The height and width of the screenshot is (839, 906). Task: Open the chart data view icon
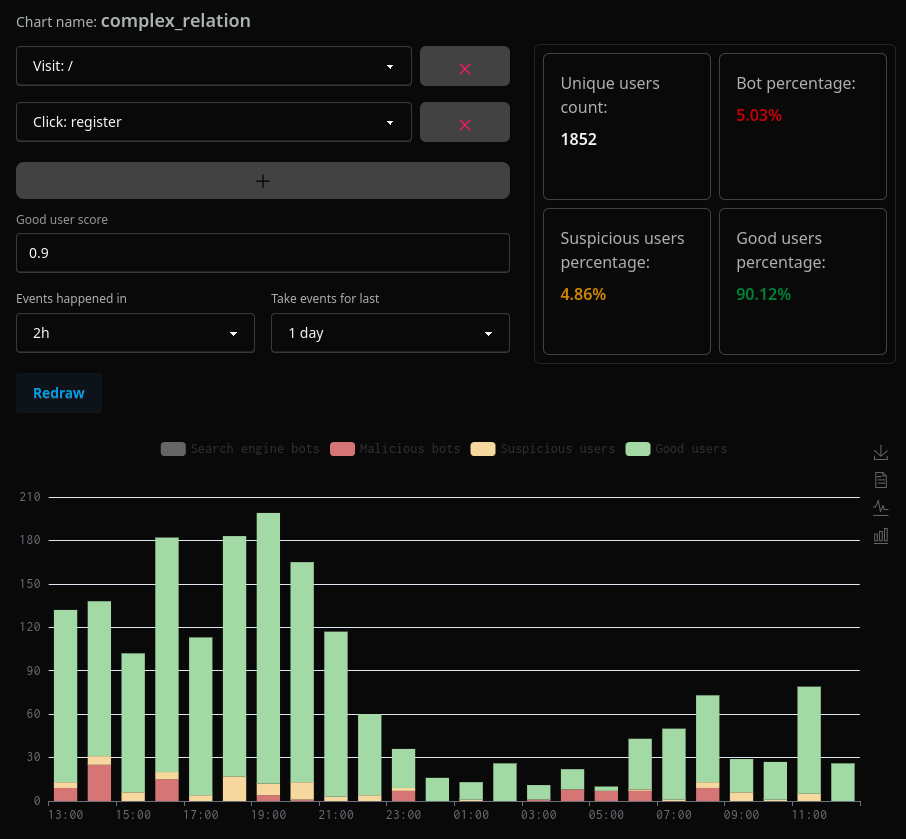click(880, 480)
